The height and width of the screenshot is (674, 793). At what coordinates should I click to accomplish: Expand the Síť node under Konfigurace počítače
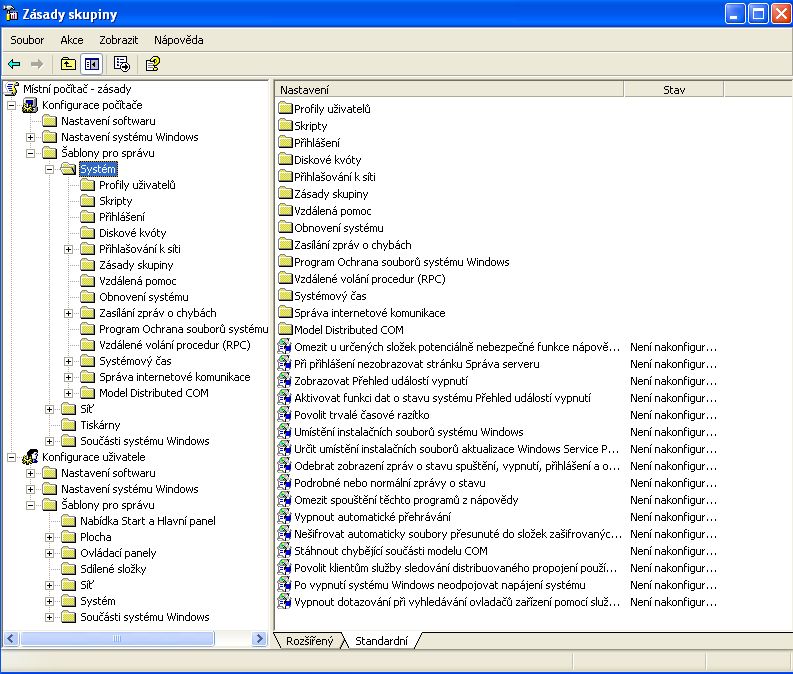tap(50, 409)
